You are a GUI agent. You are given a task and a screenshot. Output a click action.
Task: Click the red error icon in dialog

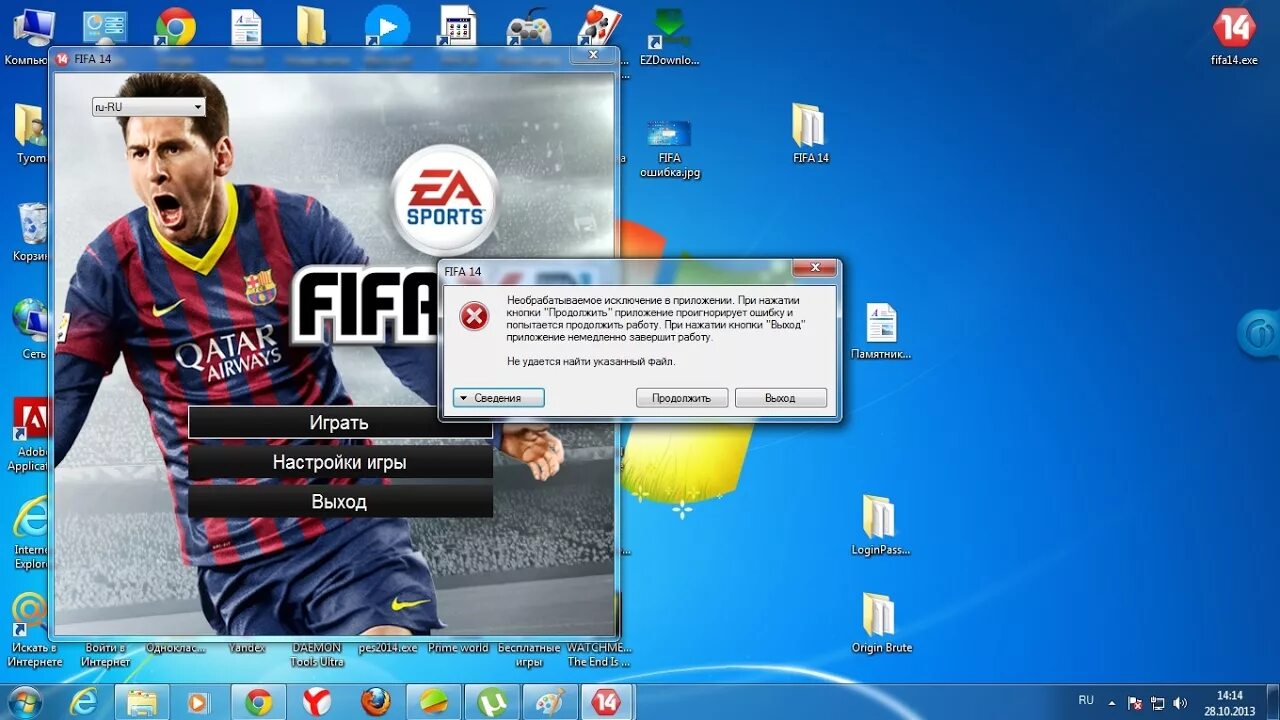pos(474,316)
